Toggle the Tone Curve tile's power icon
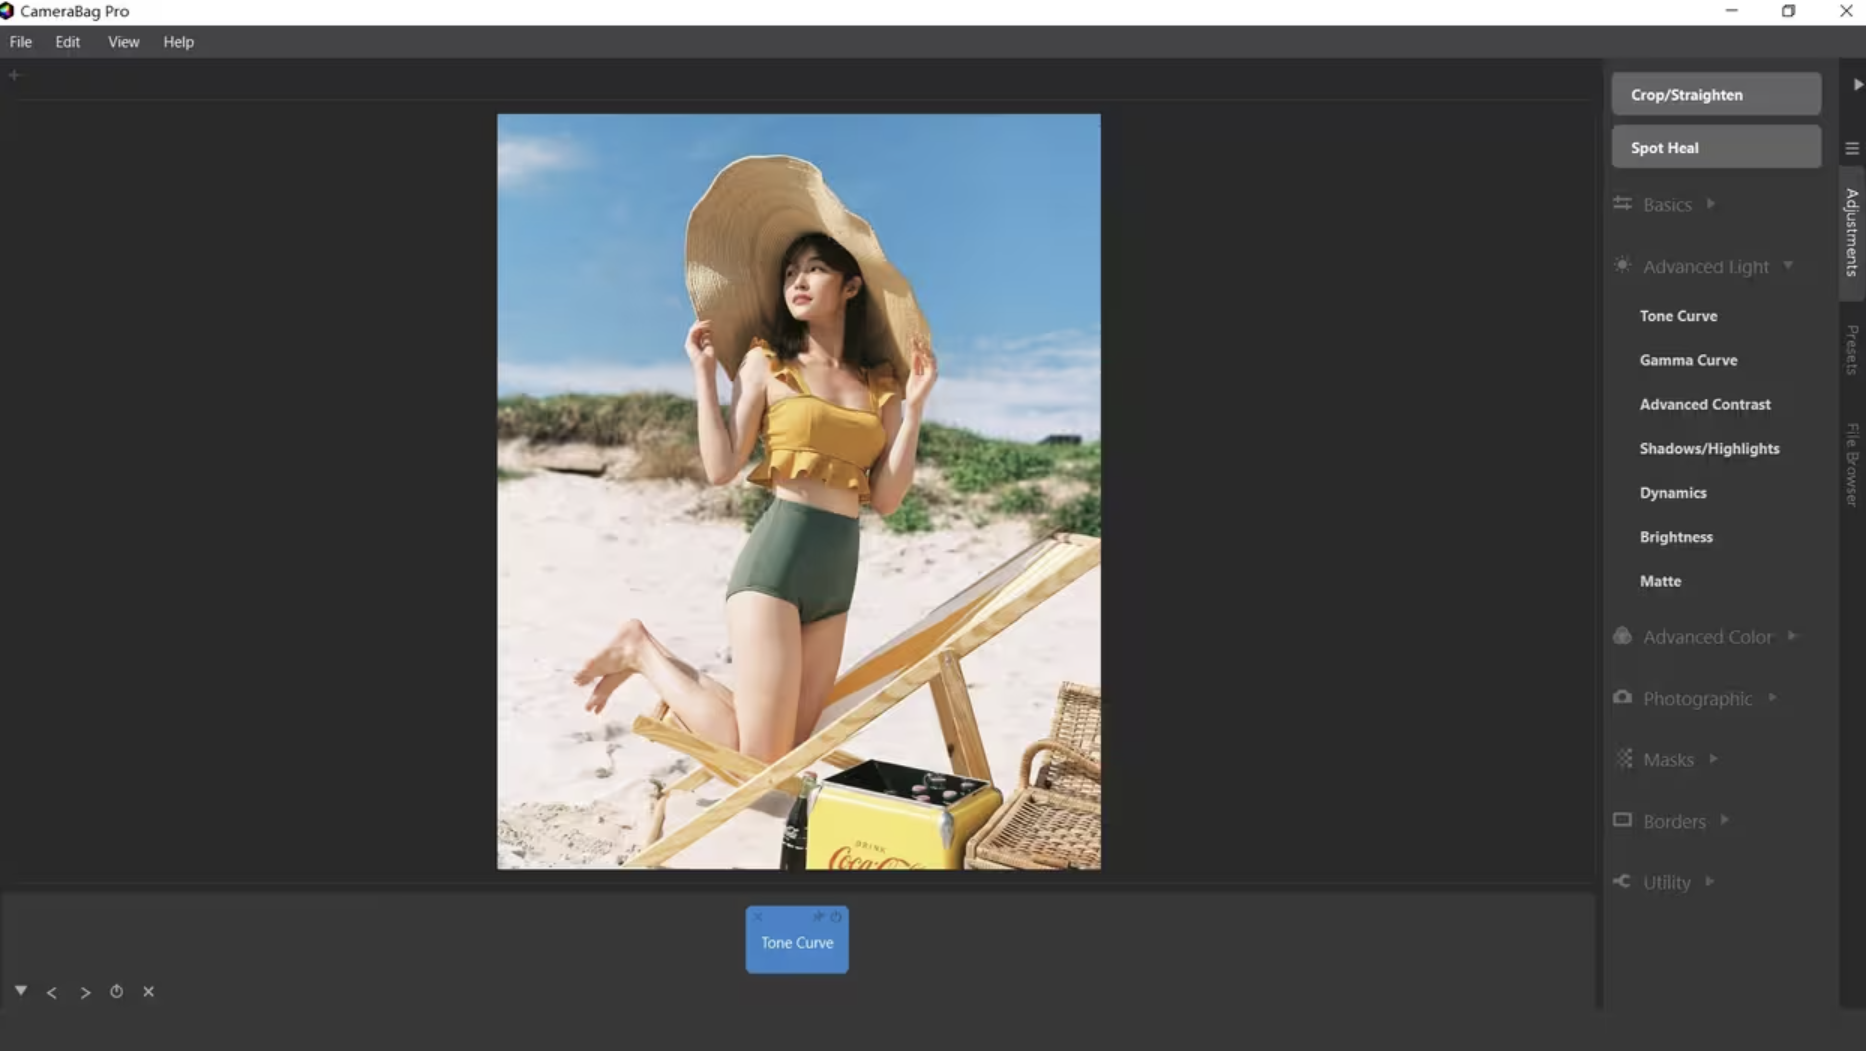The image size is (1866, 1051). 836,917
